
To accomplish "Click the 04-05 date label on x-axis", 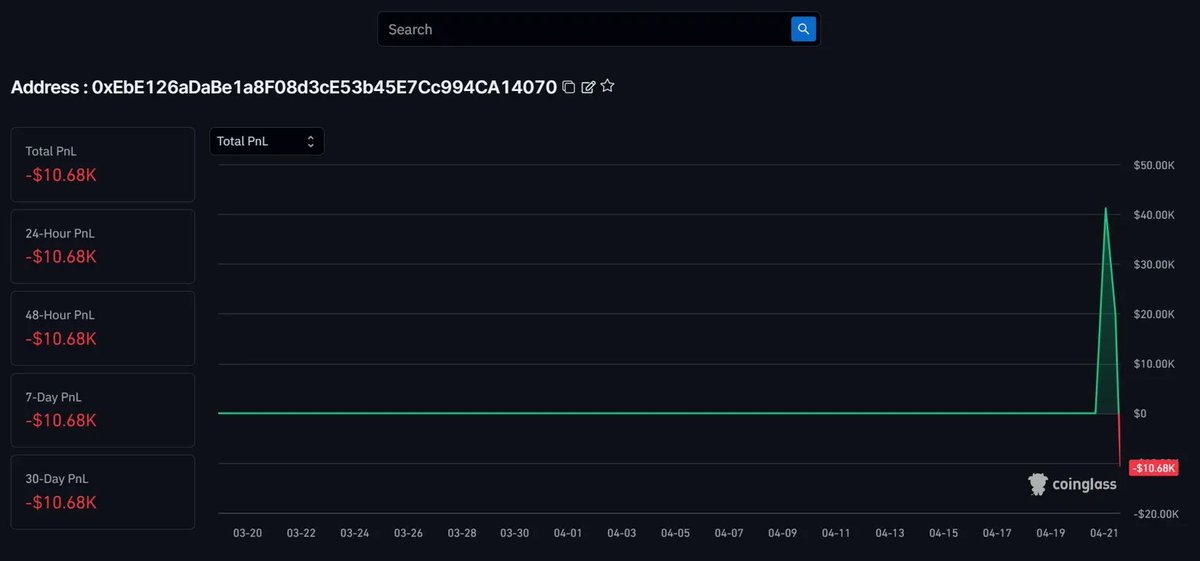I will pos(675,533).
